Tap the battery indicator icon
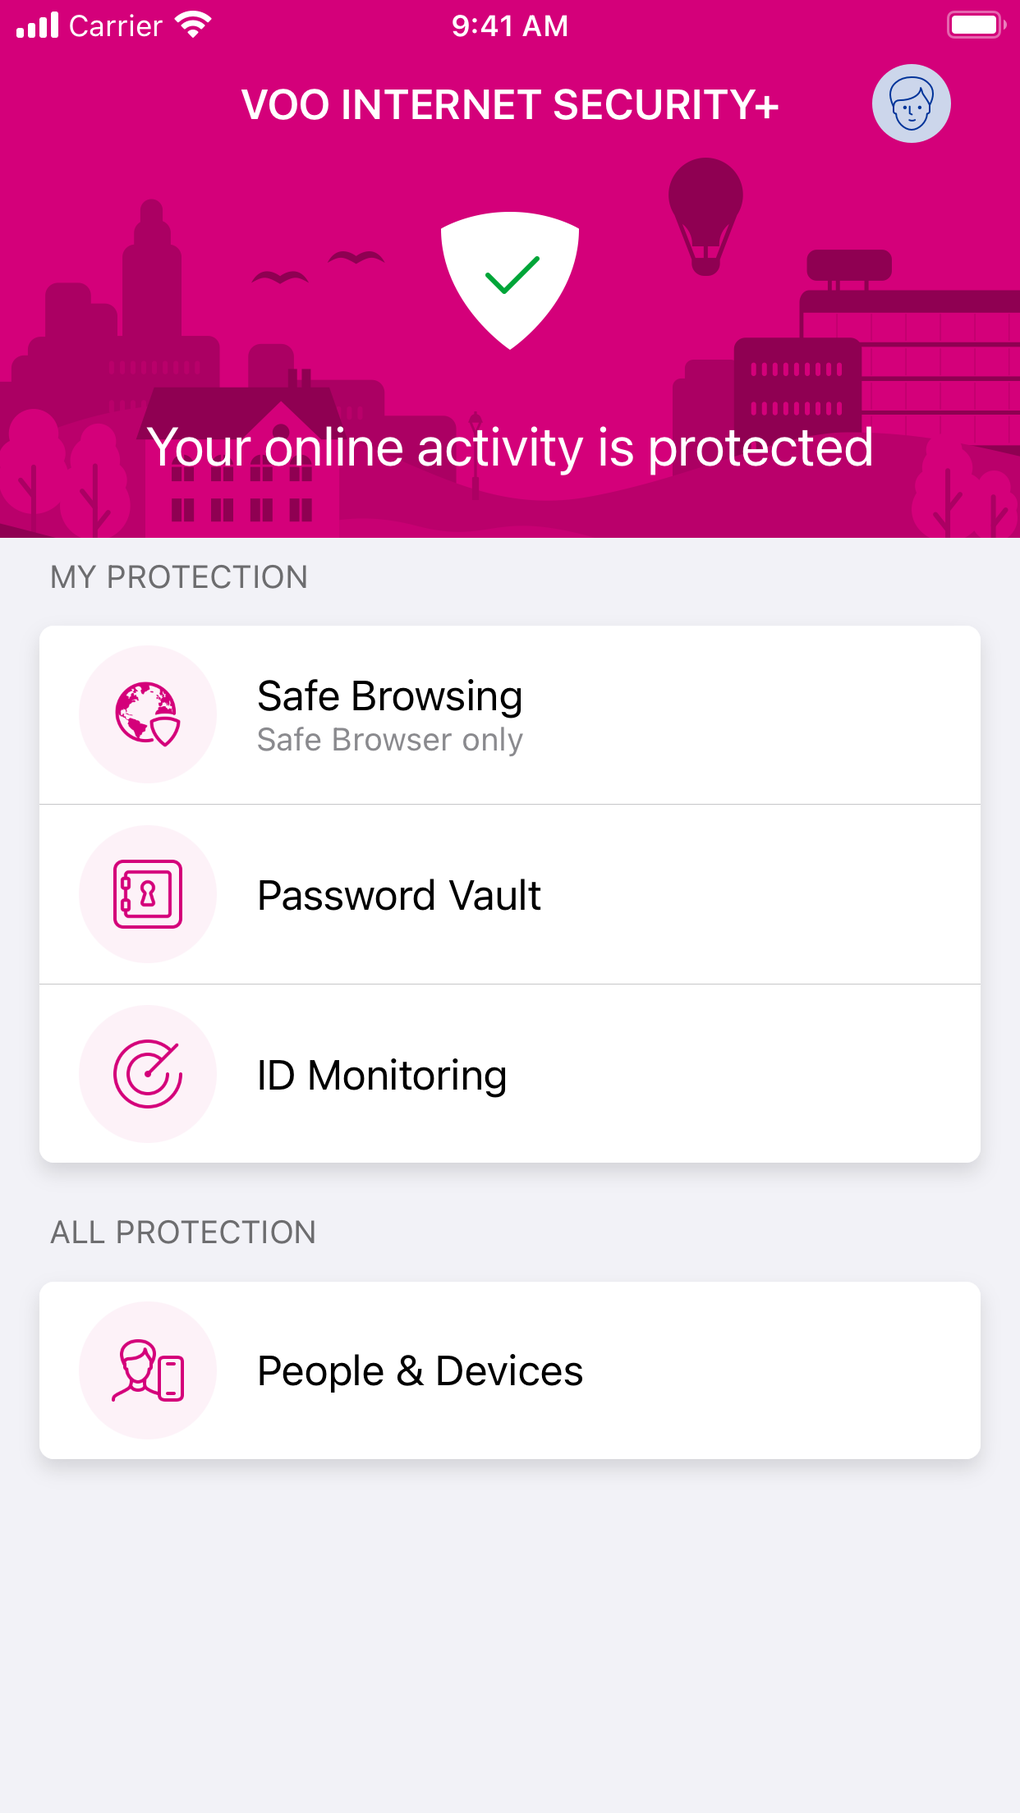This screenshot has width=1020, height=1813. click(974, 25)
